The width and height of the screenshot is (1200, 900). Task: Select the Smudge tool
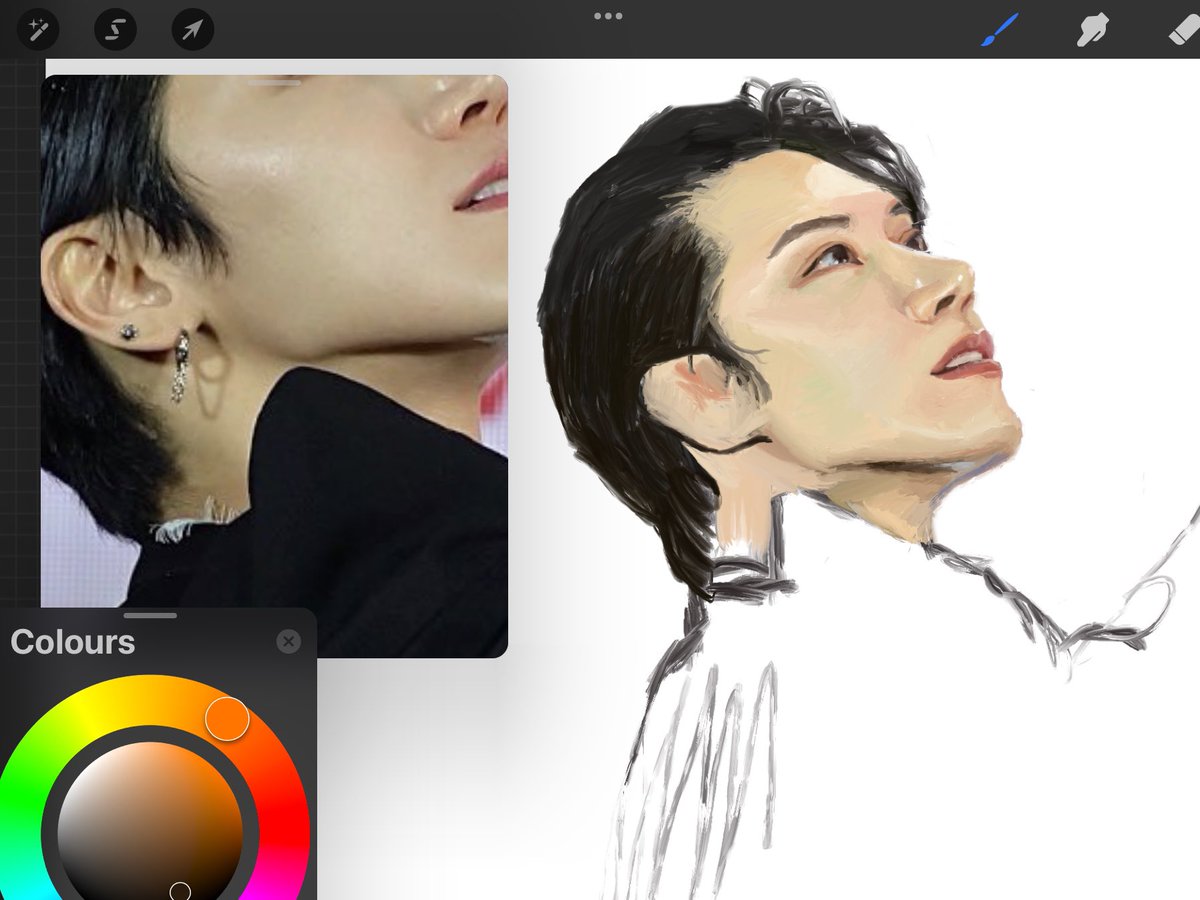point(1091,30)
